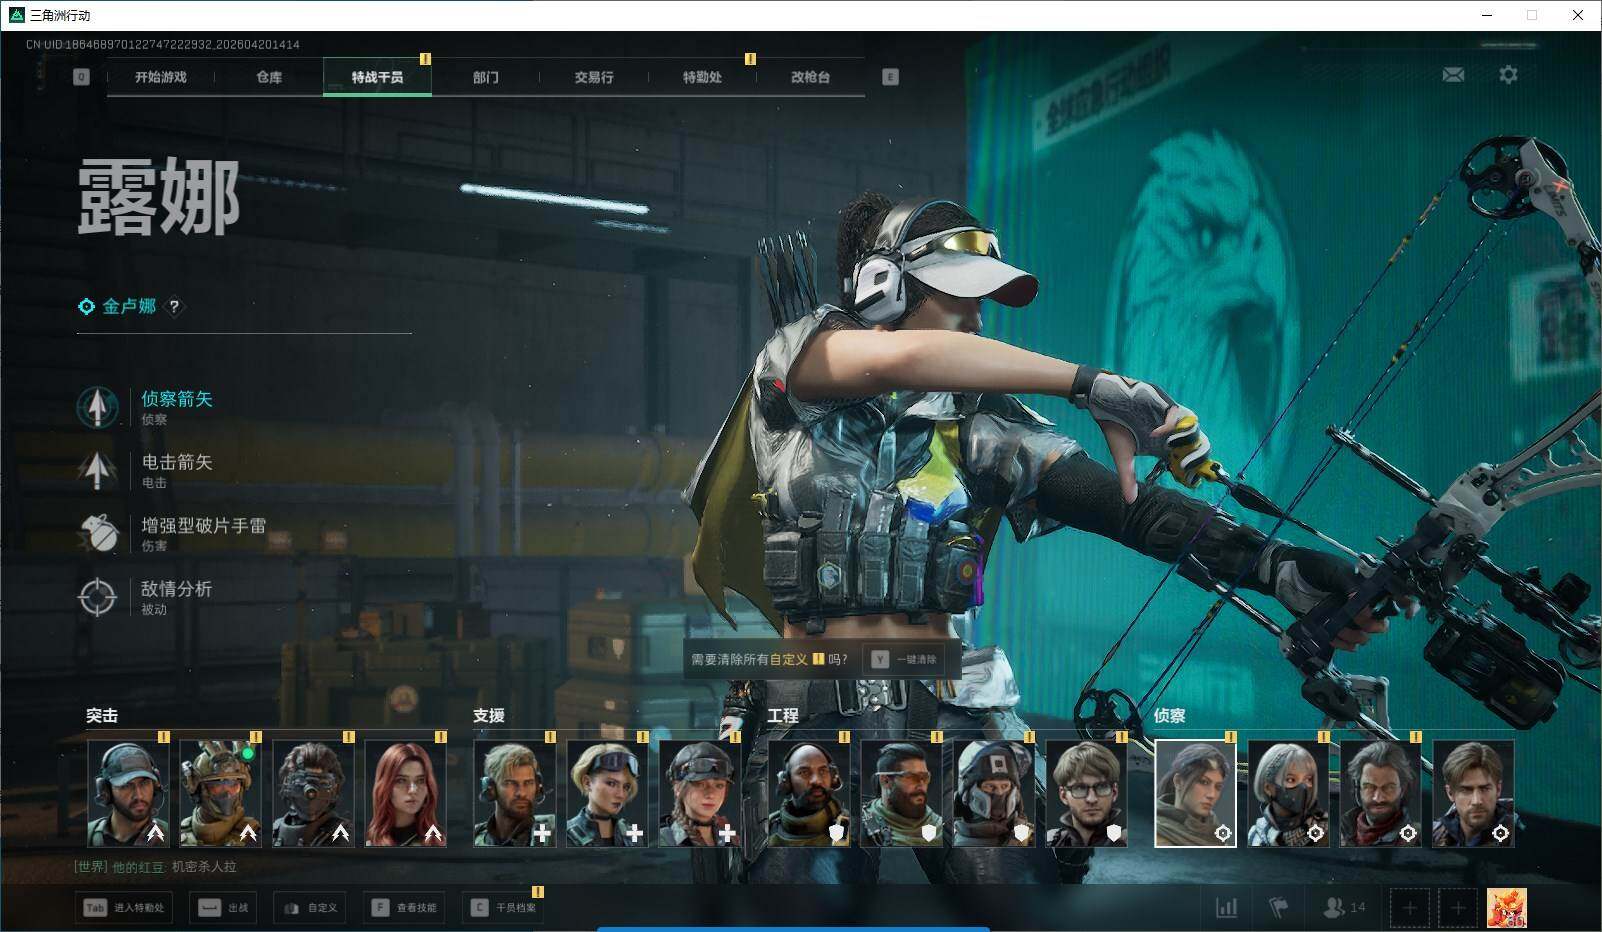The width and height of the screenshot is (1602, 932).
Task: Click the 突击 class heading
Action: tap(102, 716)
